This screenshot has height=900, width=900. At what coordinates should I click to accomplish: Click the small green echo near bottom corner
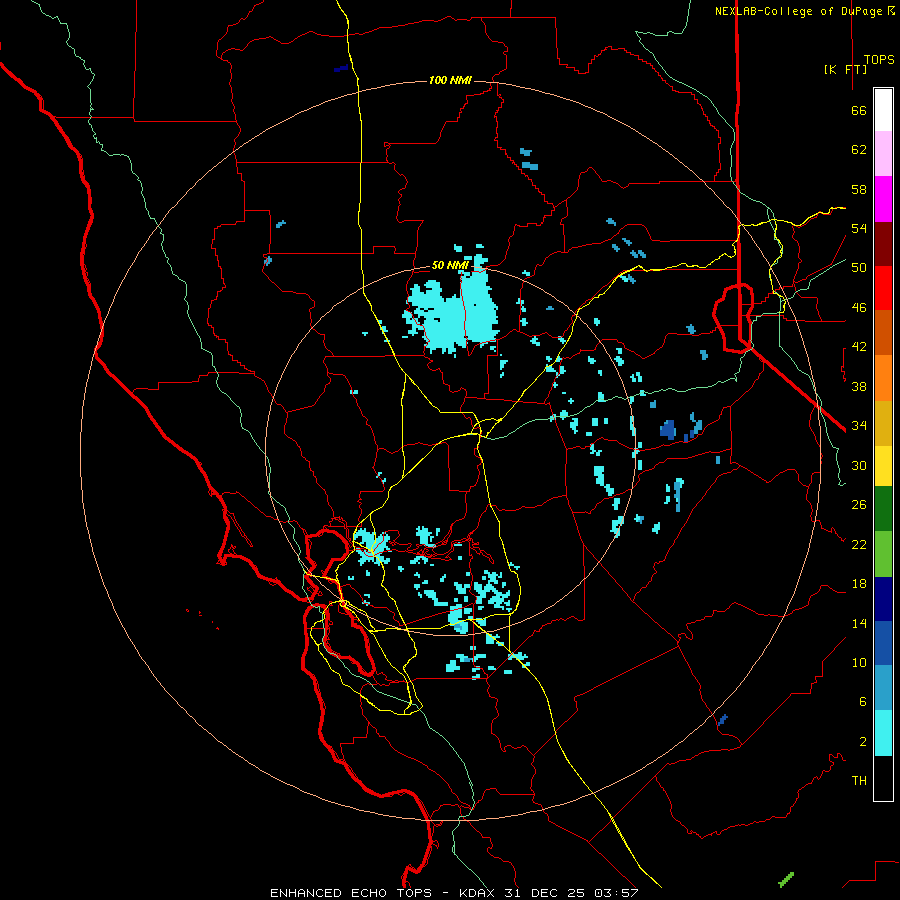[x=786, y=879]
